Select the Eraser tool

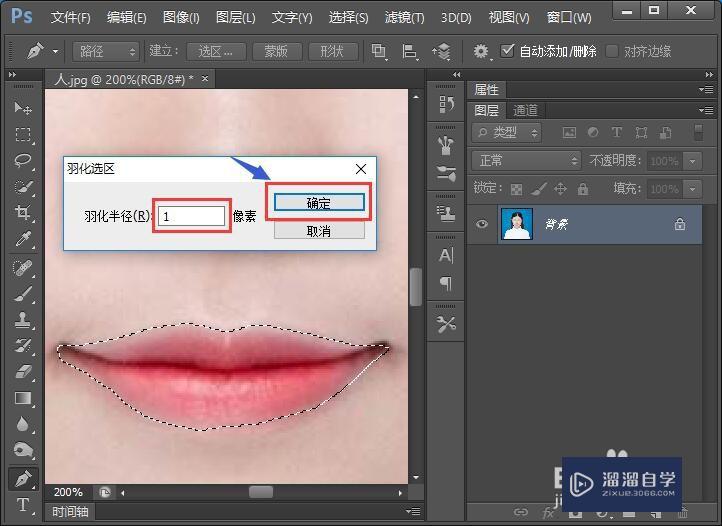tap(23, 371)
